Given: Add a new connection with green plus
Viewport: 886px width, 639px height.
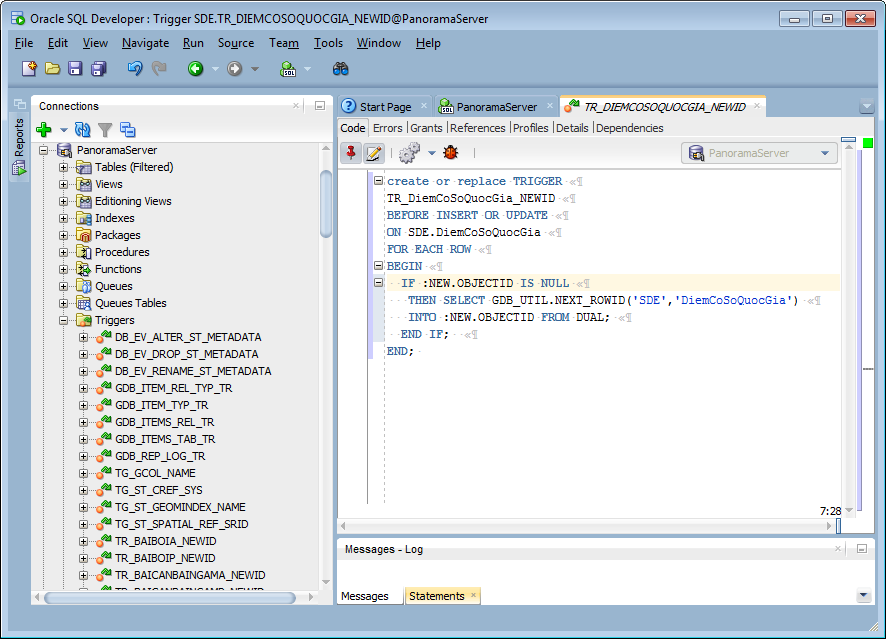Looking at the screenshot, I should pyautogui.click(x=43, y=130).
